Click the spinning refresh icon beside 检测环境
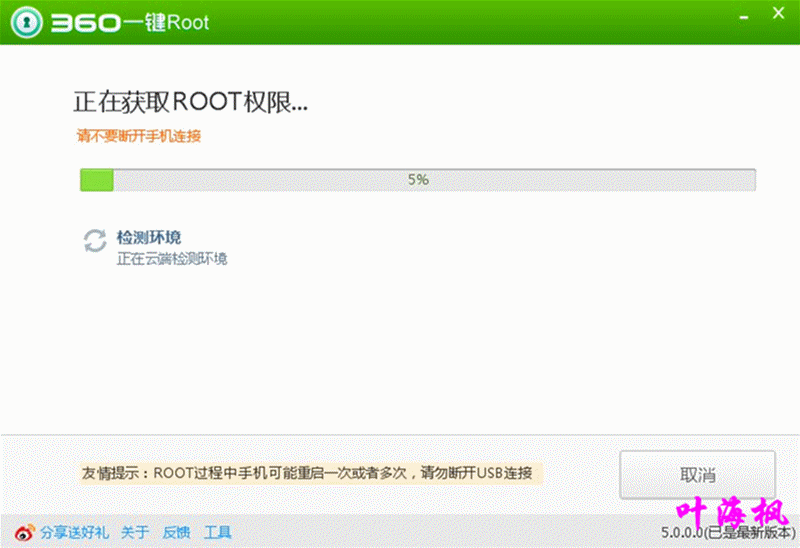Image resolution: width=800 pixels, height=548 pixels. (95, 241)
